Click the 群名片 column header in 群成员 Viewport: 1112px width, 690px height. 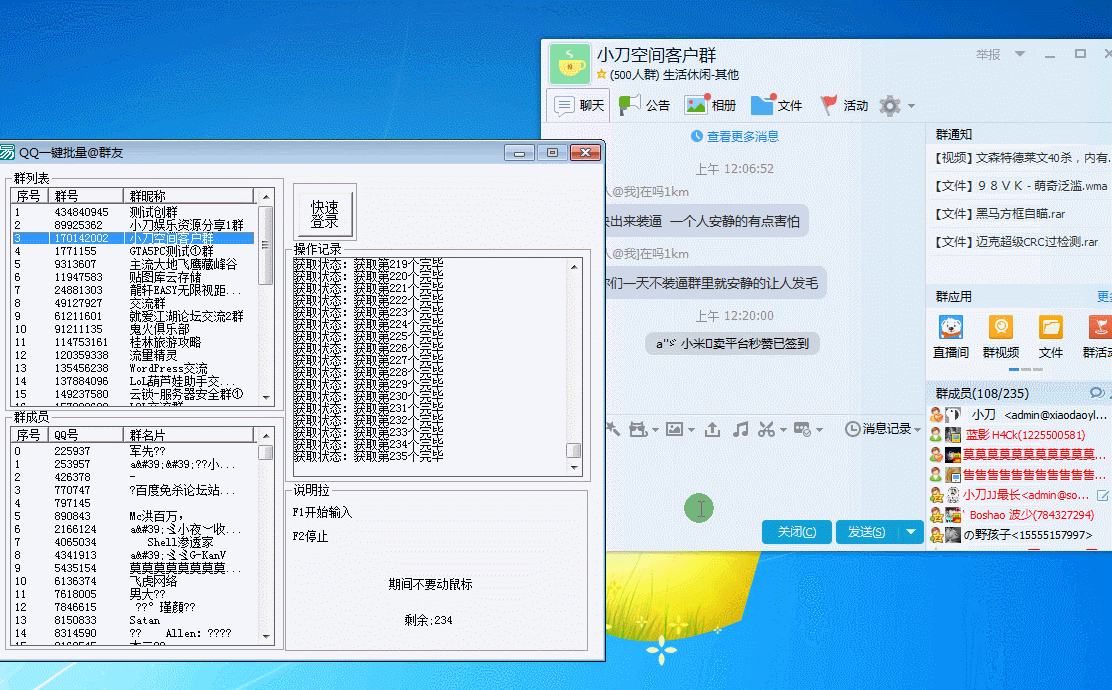pos(189,435)
